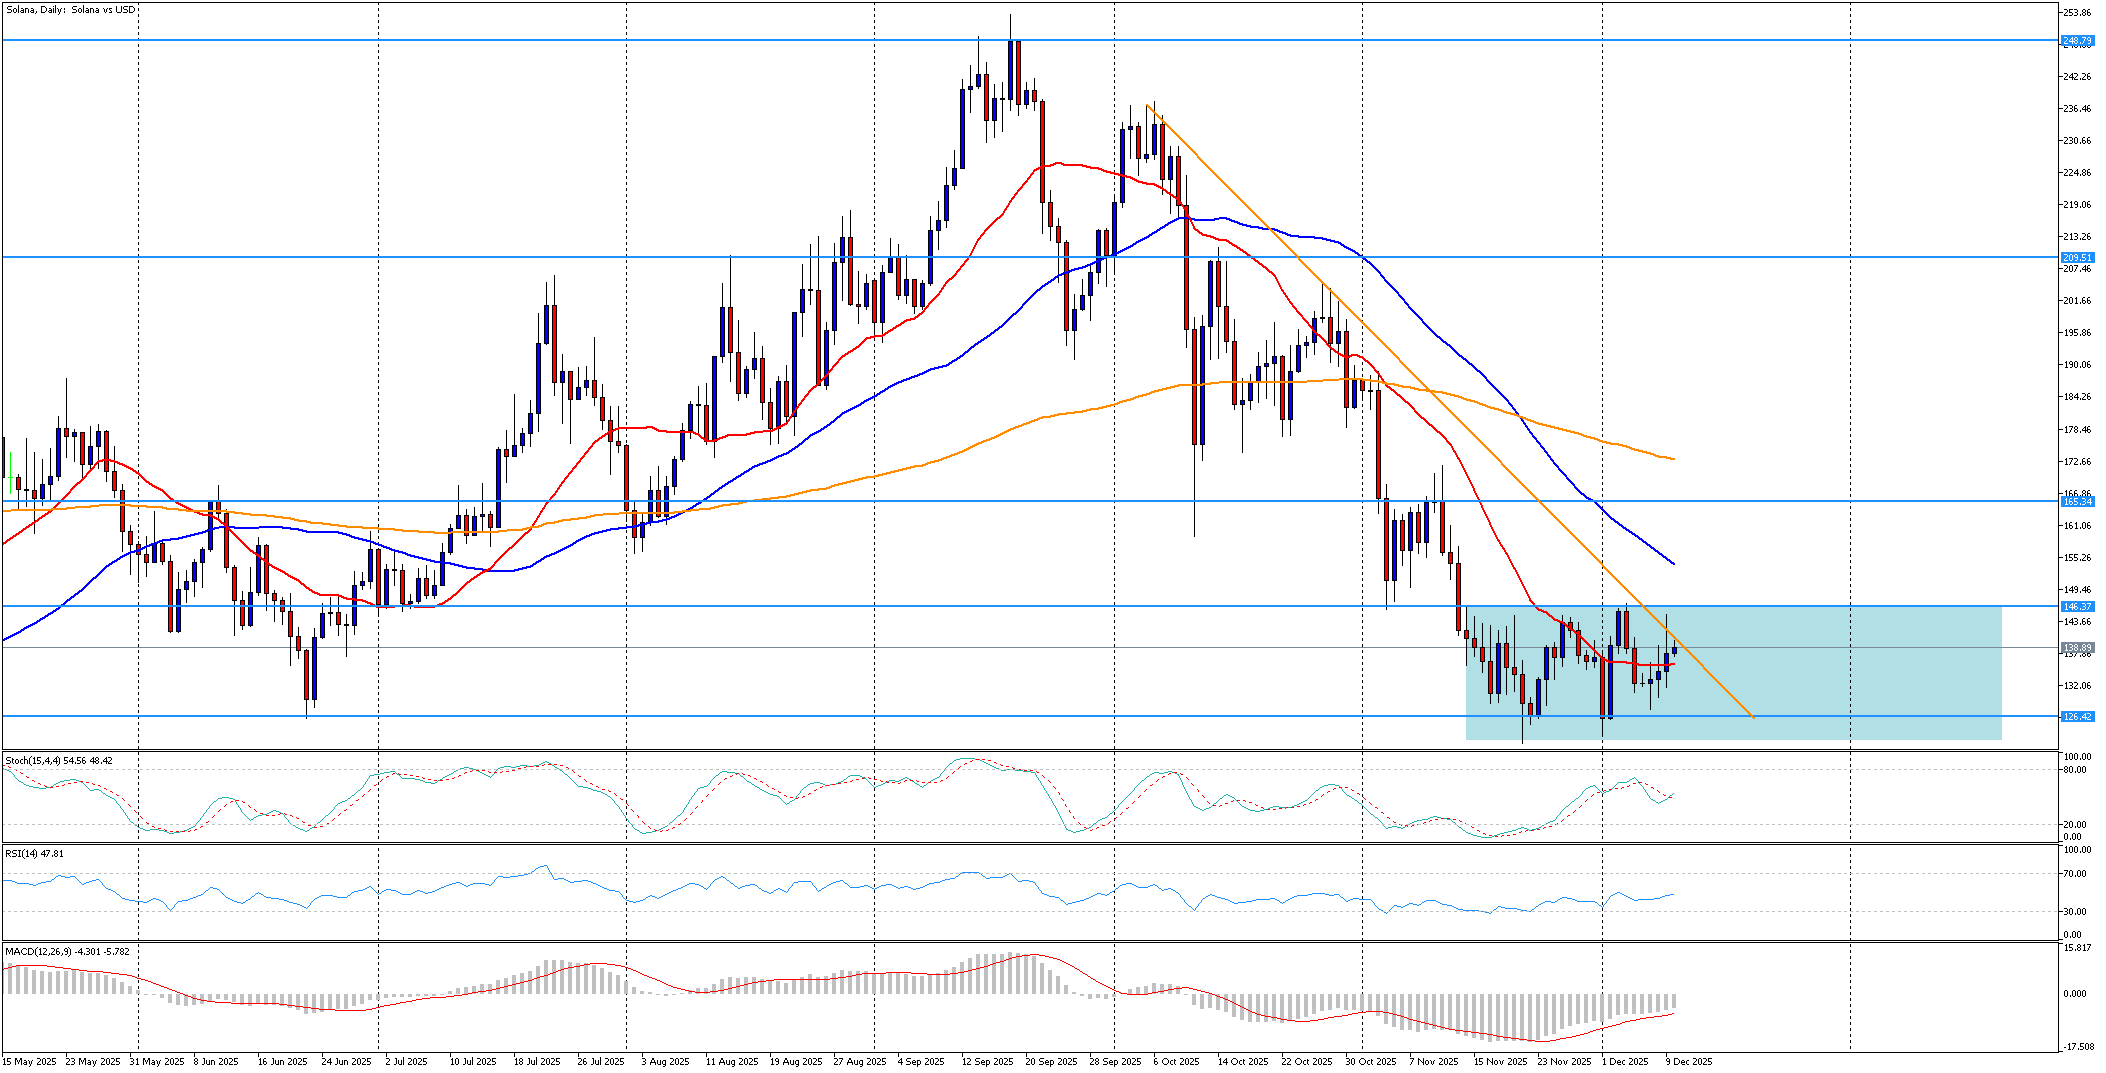
Task: Click the 9 Dec 2025 date label
Action: (1688, 1061)
